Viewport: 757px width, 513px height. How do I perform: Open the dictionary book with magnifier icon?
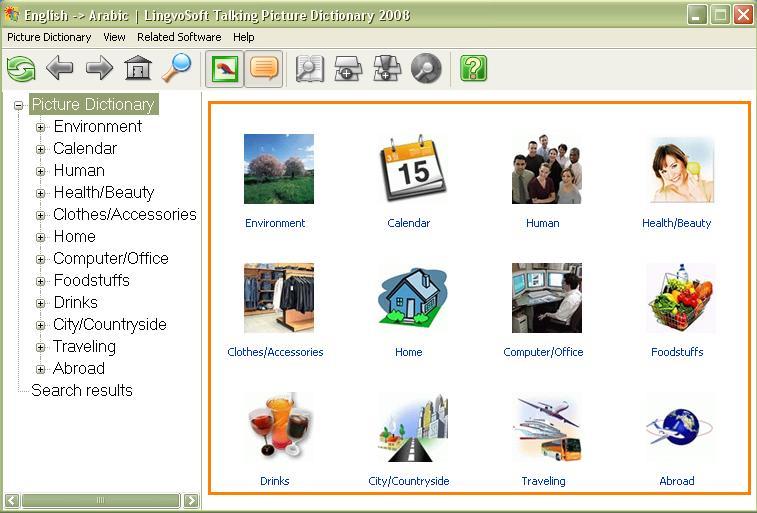coord(309,69)
